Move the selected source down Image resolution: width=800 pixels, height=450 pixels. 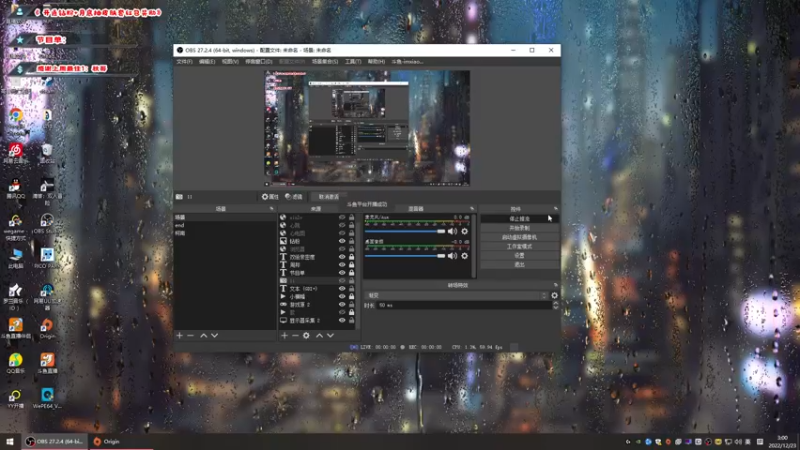click(x=330, y=335)
